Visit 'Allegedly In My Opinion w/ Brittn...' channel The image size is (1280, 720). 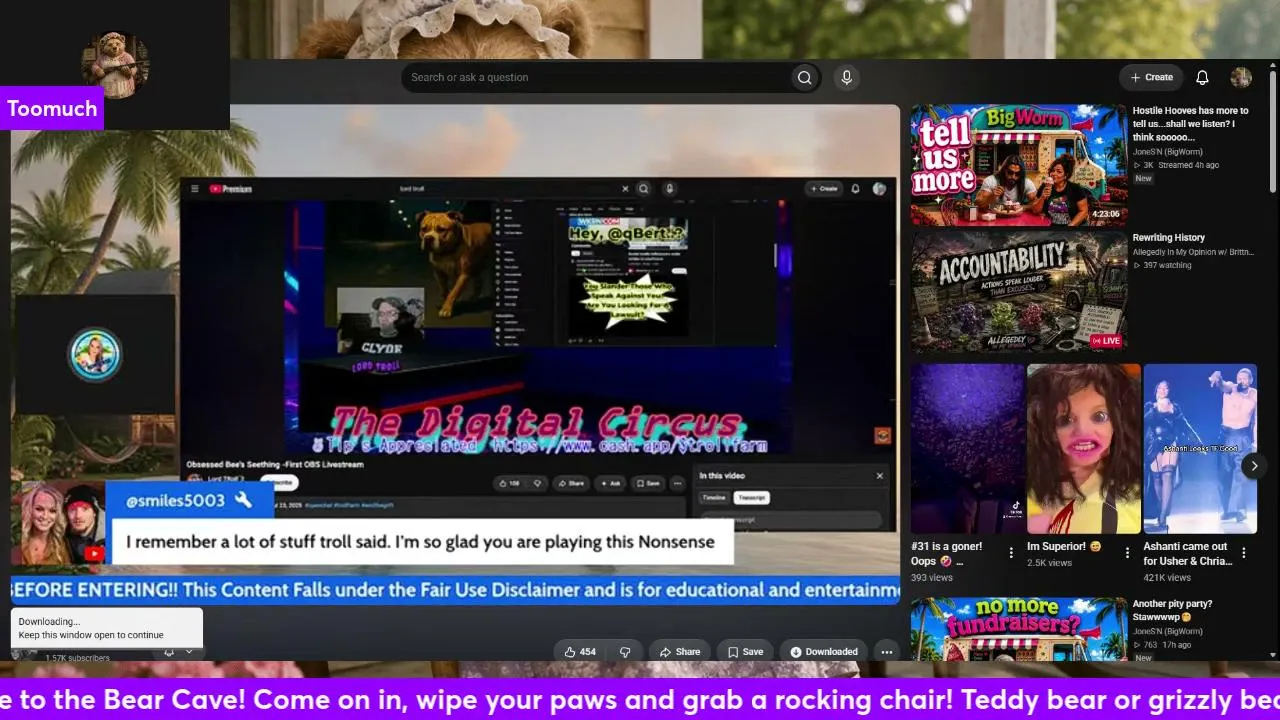point(1193,252)
